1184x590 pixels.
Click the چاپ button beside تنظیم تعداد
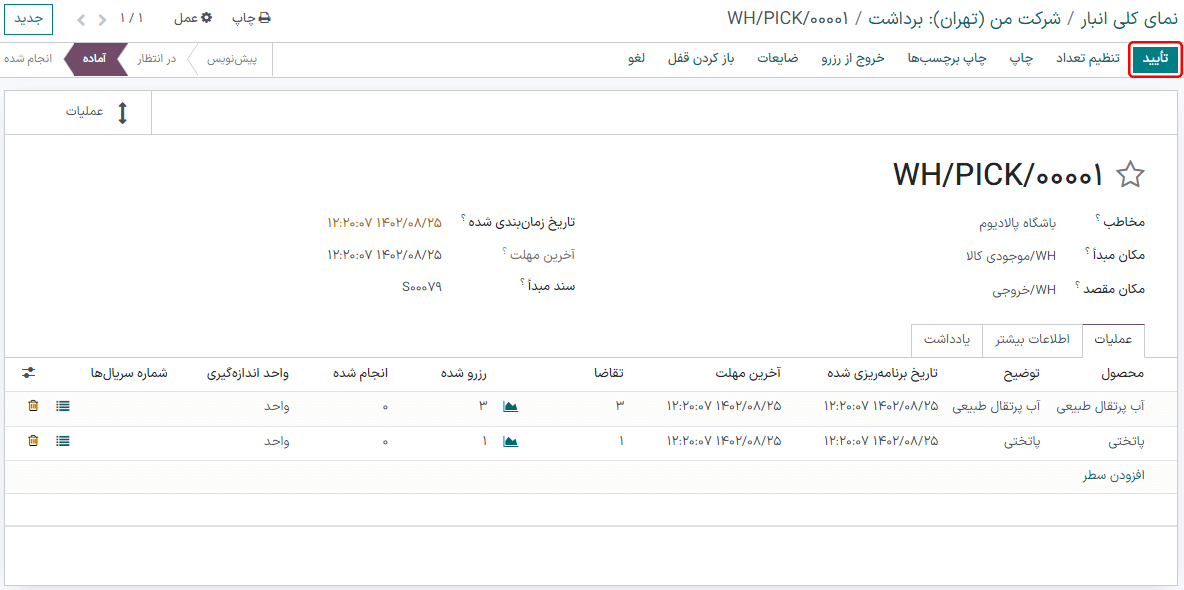1021,60
